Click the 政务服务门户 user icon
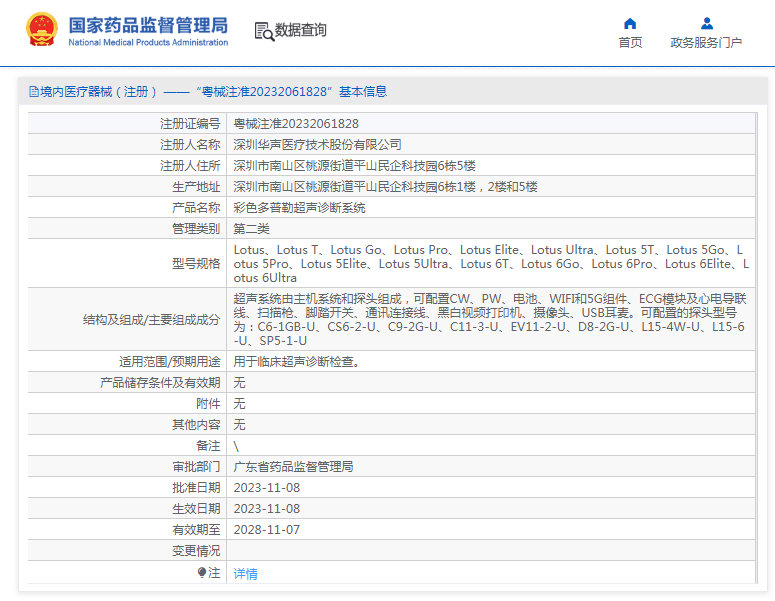Viewport: 775px width, 601px height. 707,23
